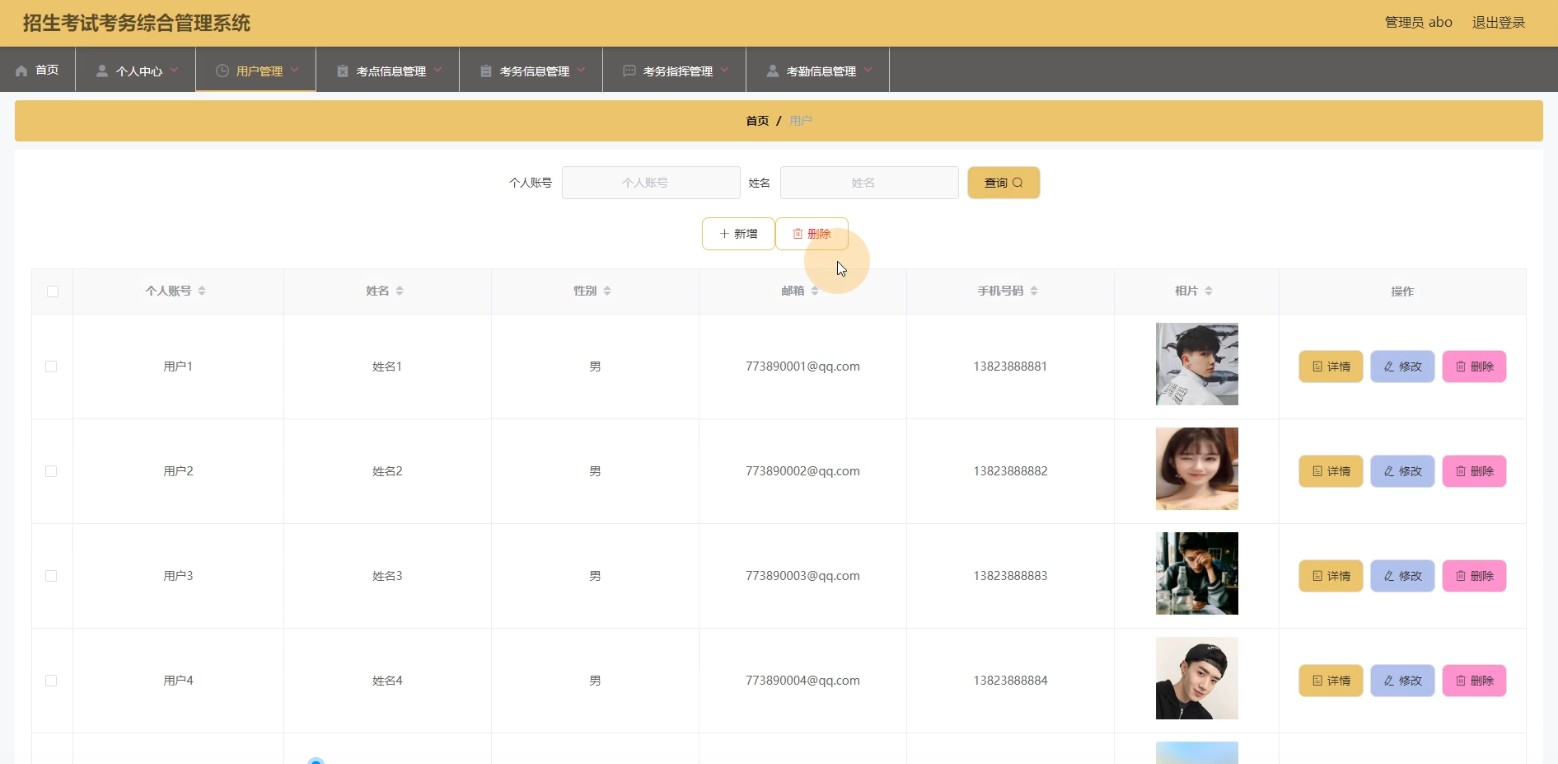
Task: Sort by the 个人账号 column sort arrows
Action: pyautogui.click(x=202, y=291)
